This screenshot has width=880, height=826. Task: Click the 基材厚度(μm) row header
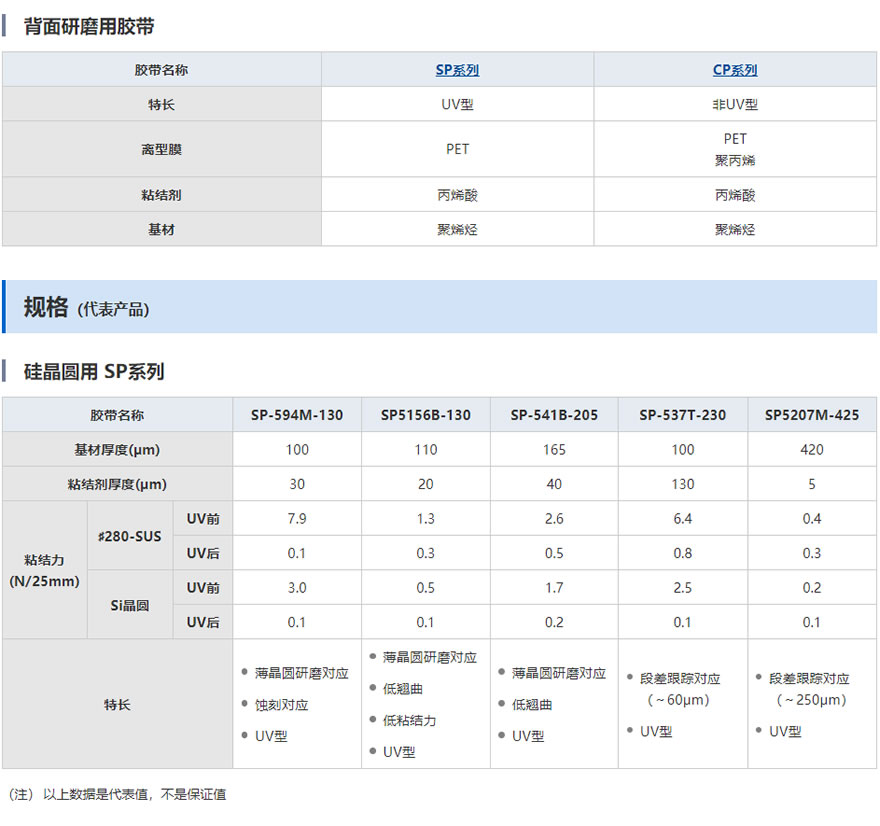coord(117,449)
